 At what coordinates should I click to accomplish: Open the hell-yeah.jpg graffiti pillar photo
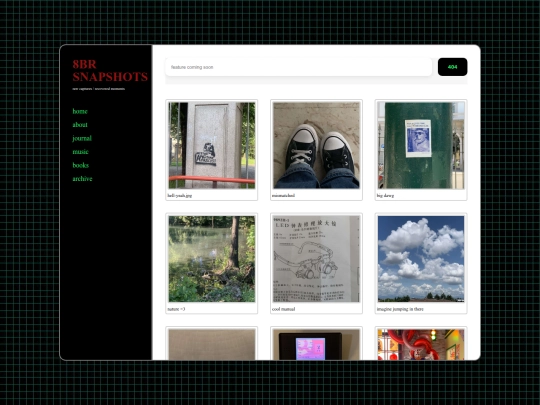[212, 145]
